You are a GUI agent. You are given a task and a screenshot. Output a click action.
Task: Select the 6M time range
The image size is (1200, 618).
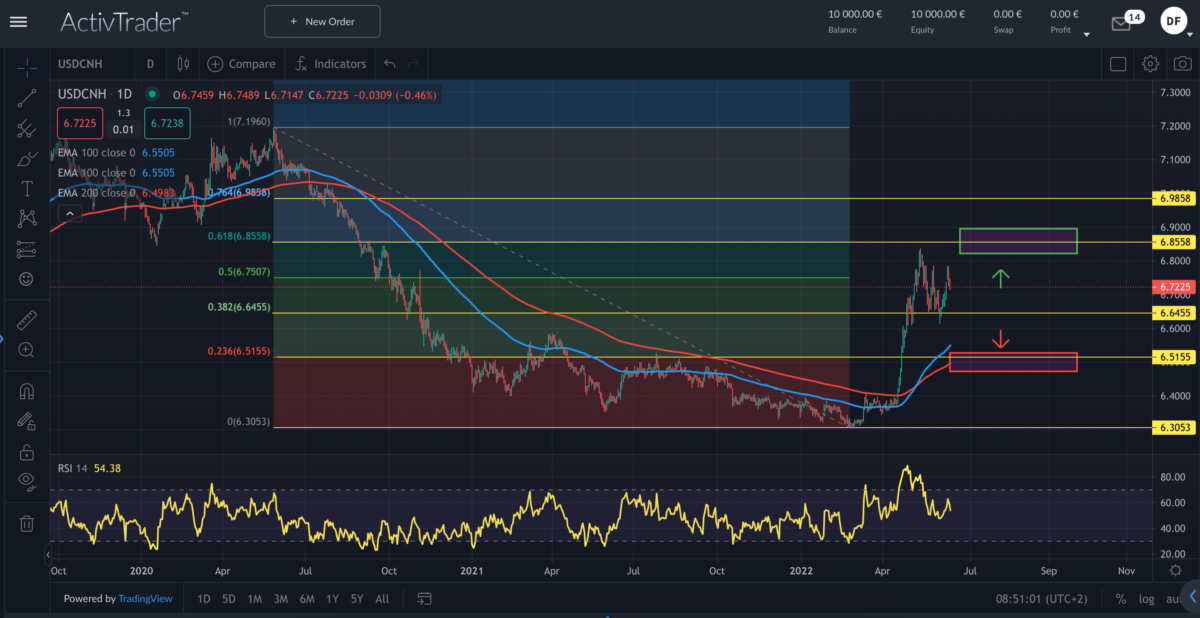307,599
